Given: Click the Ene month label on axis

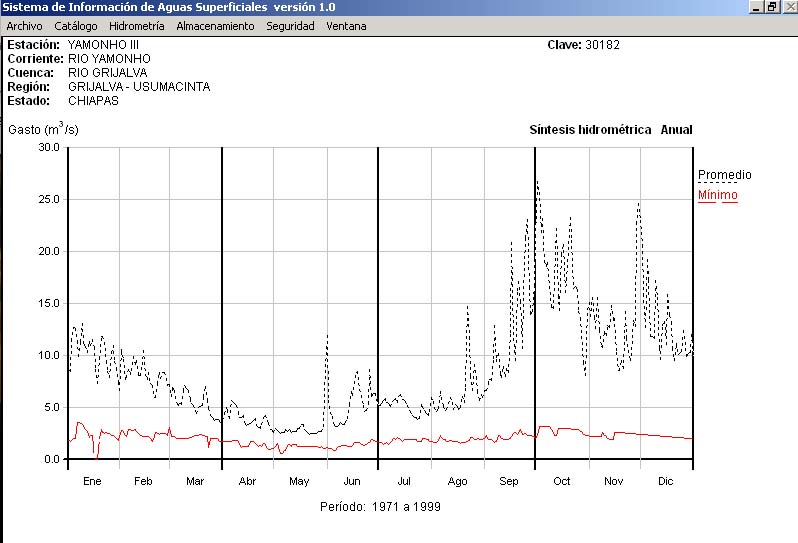Looking at the screenshot, I should [x=93, y=482].
